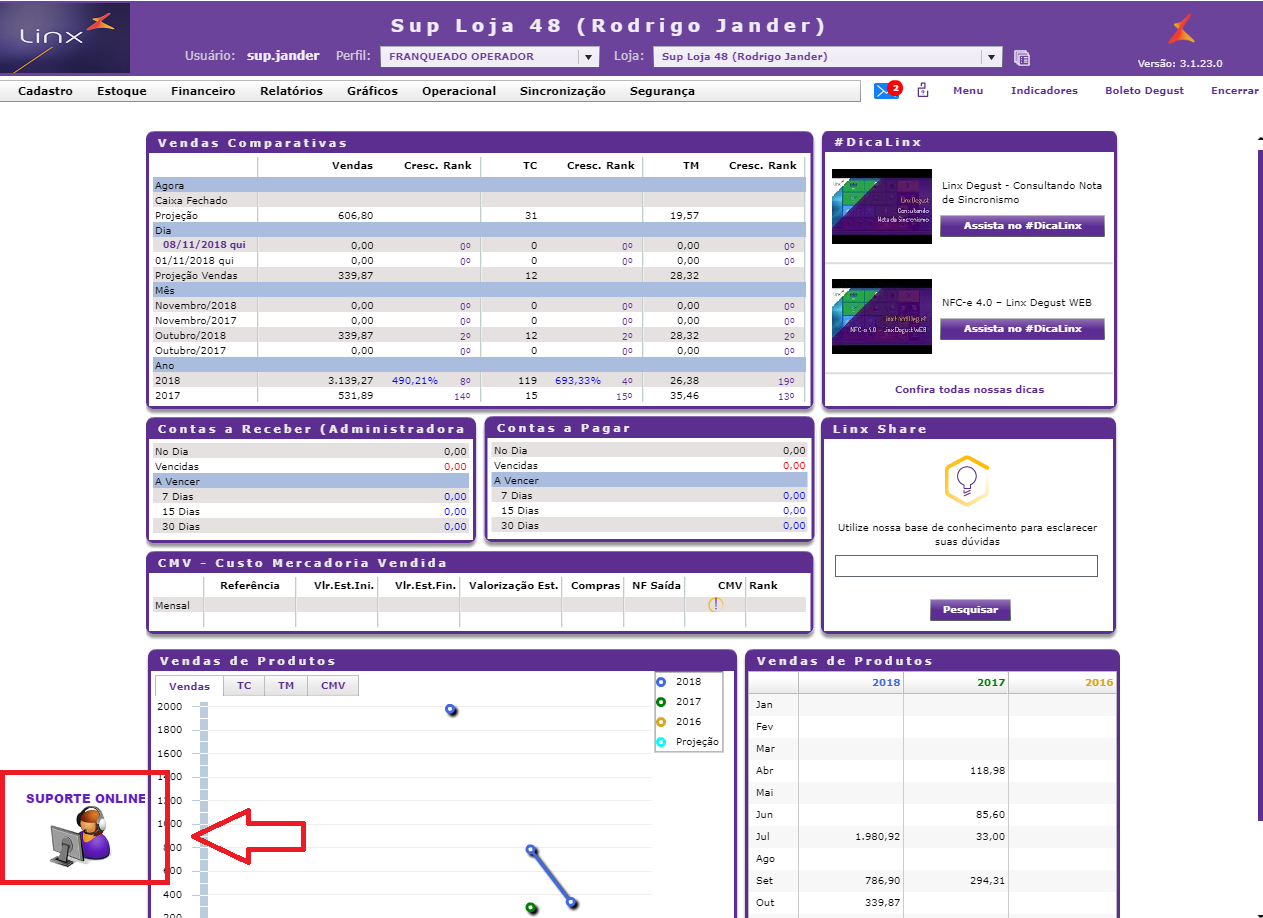
Task: Click Encerrar to log out
Action: [x=1235, y=90]
